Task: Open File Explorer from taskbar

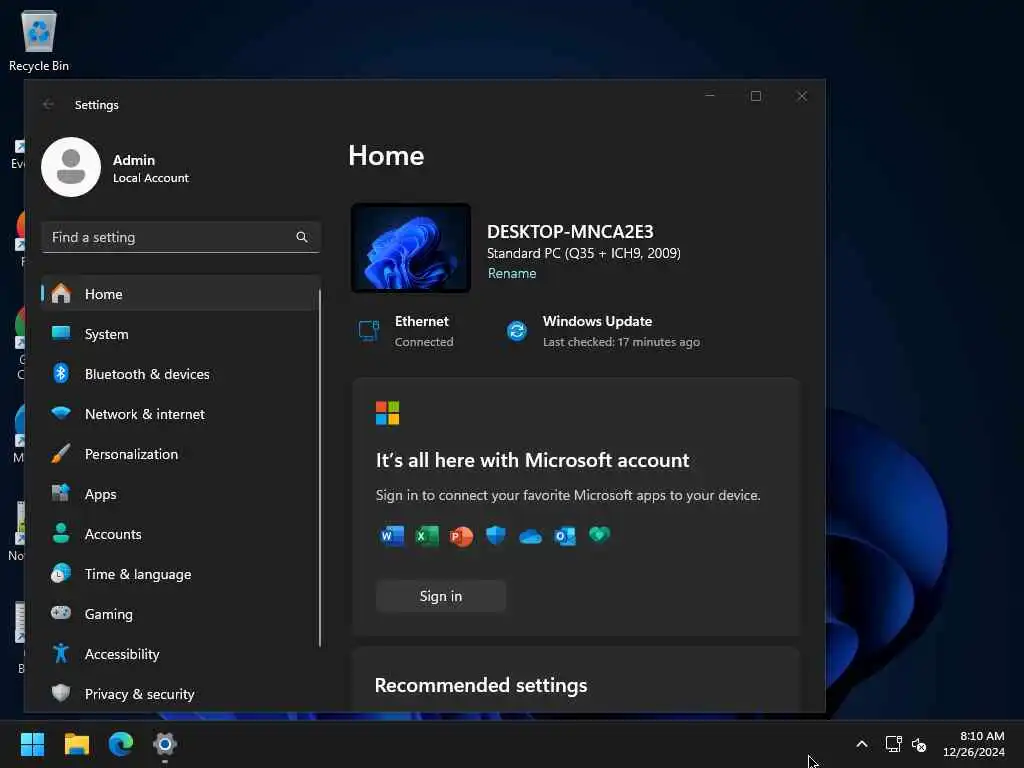Action: 77,744
